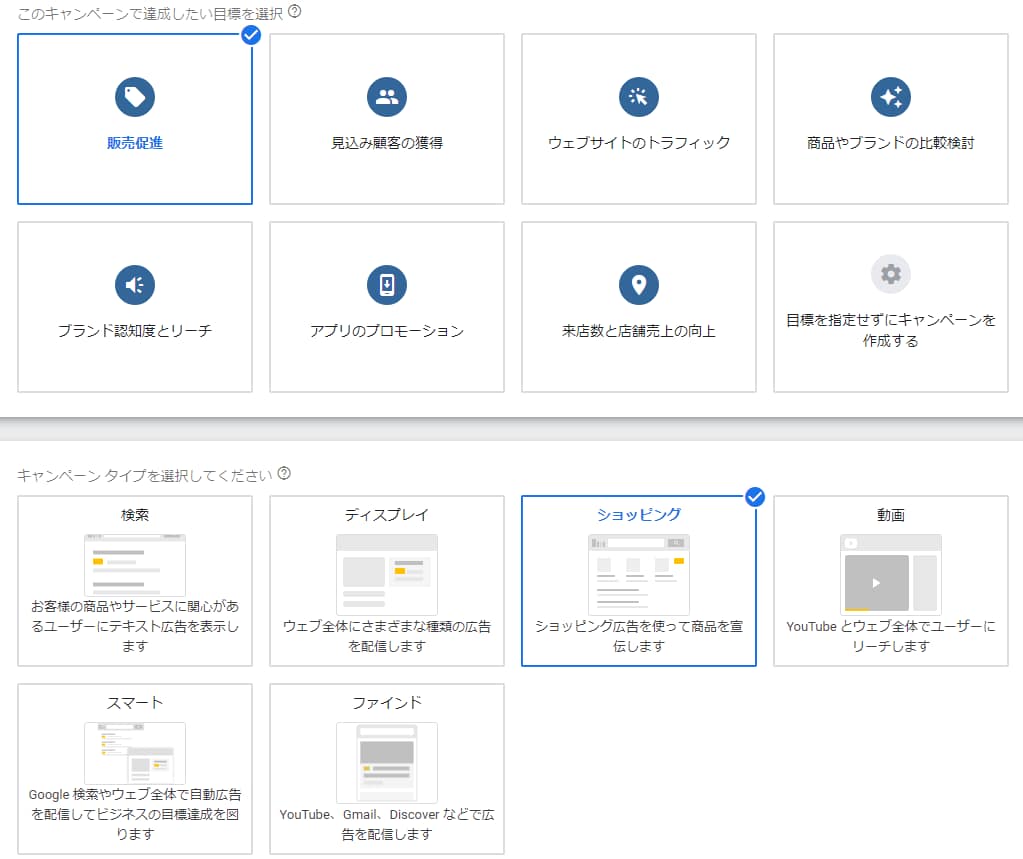Click the 販売促進 price tag icon
The width and height of the screenshot is (1023, 859).
click(x=135, y=97)
